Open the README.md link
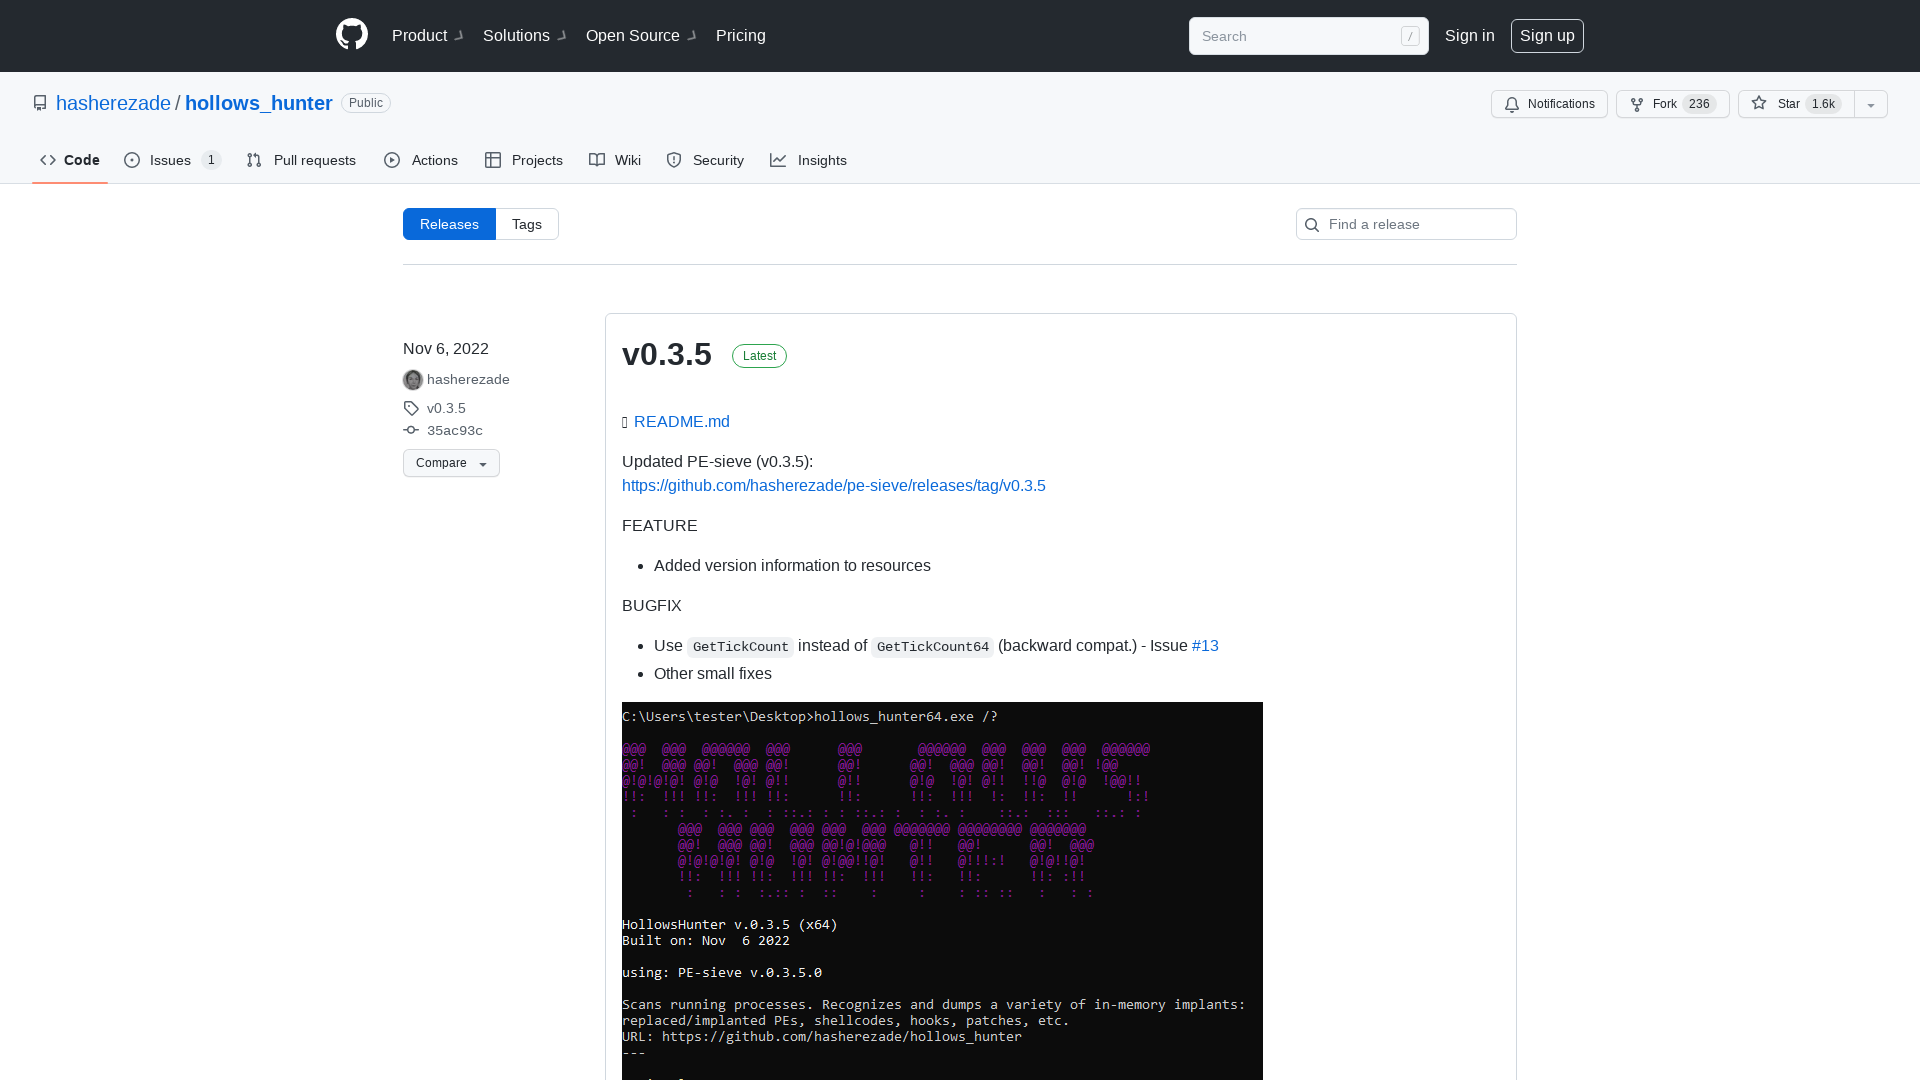 (682, 422)
